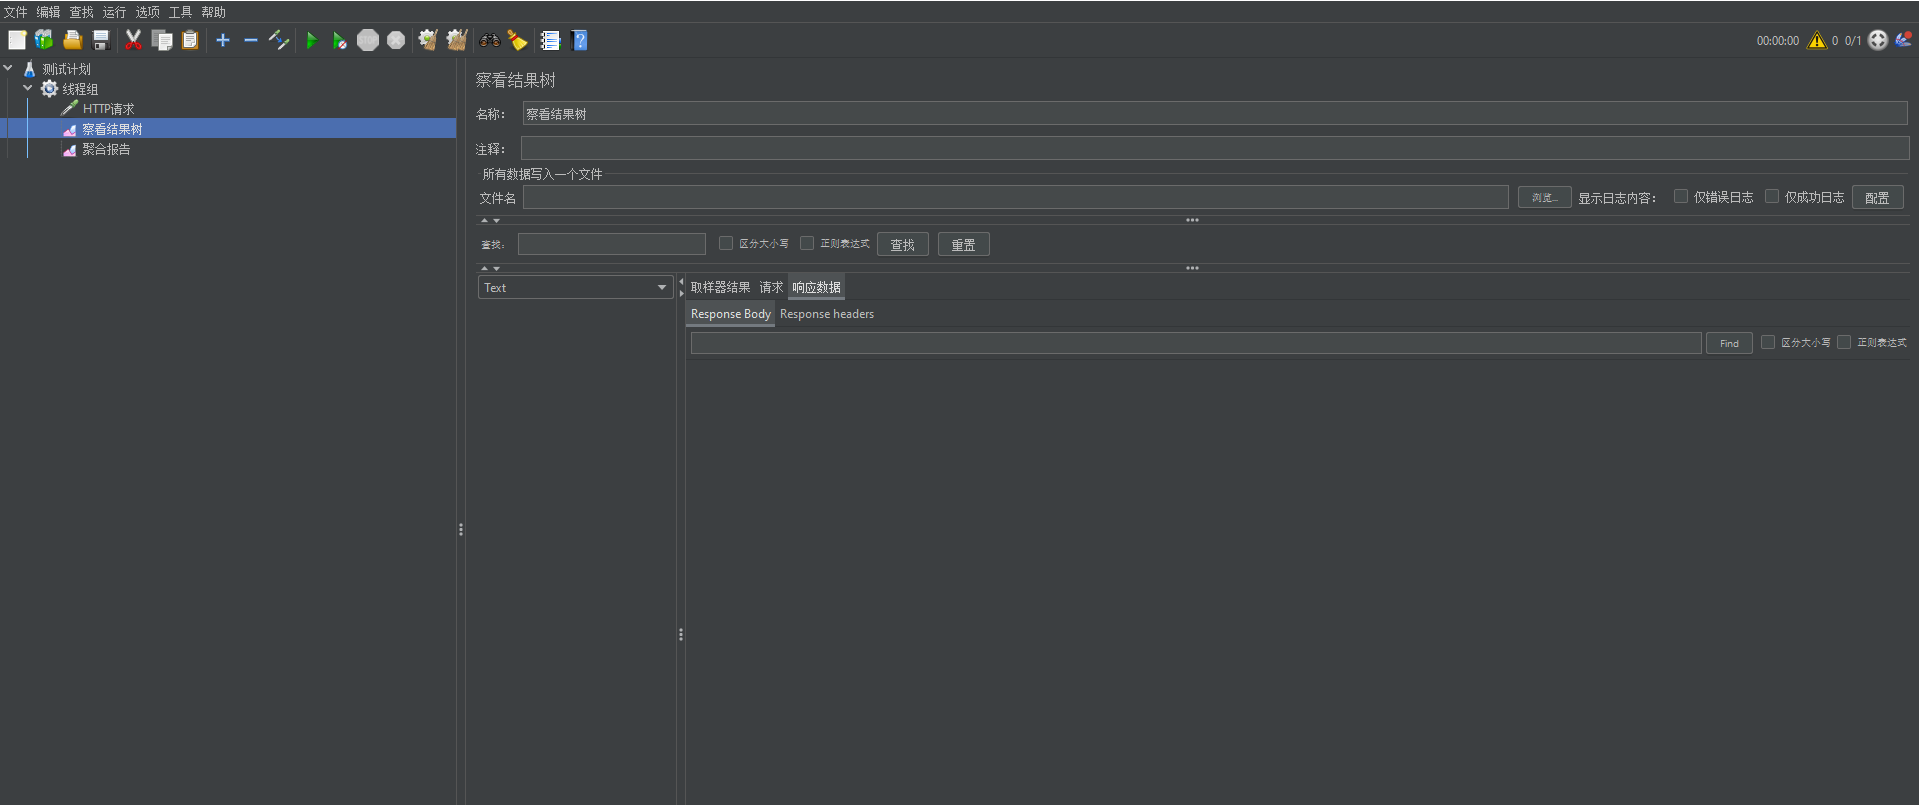The height and width of the screenshot is (805, 1919).
Task: Click the blue help question mark icon
Action: pyautogui.click(x=579, y=40)
